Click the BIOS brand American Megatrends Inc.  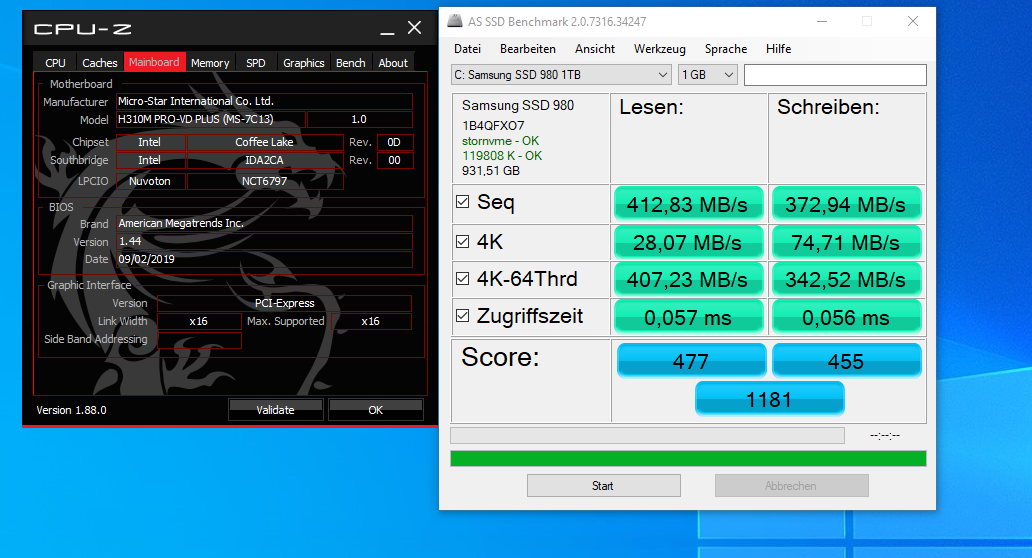[265, 224]
